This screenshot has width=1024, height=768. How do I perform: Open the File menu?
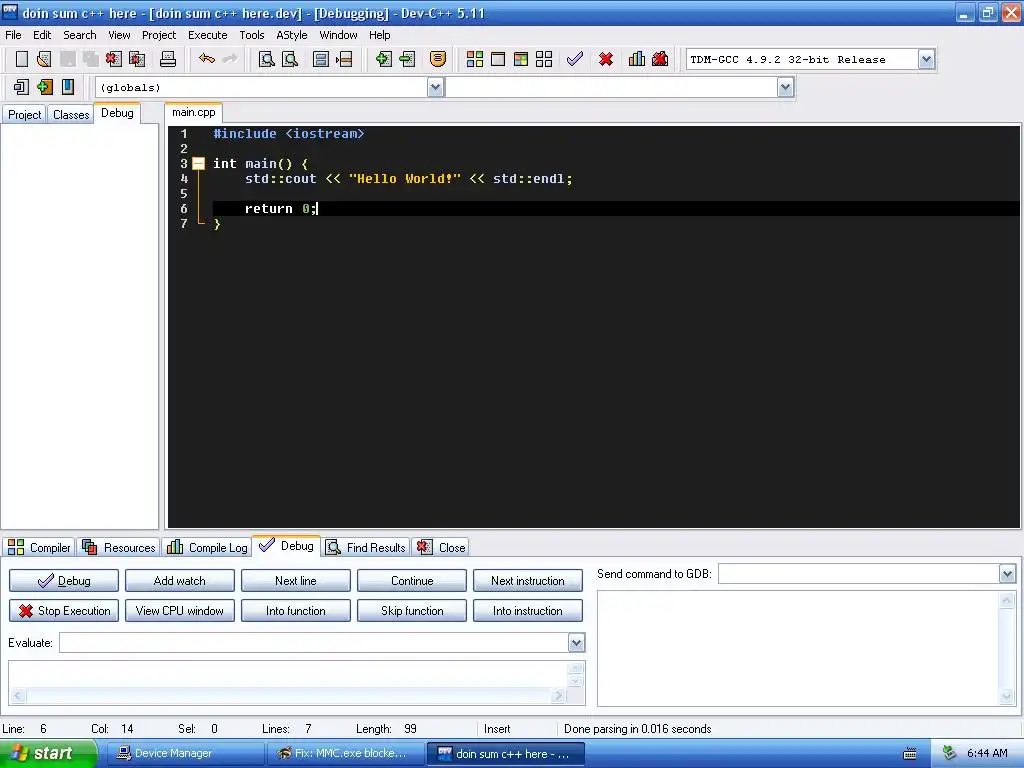click(x=13, y=35)
